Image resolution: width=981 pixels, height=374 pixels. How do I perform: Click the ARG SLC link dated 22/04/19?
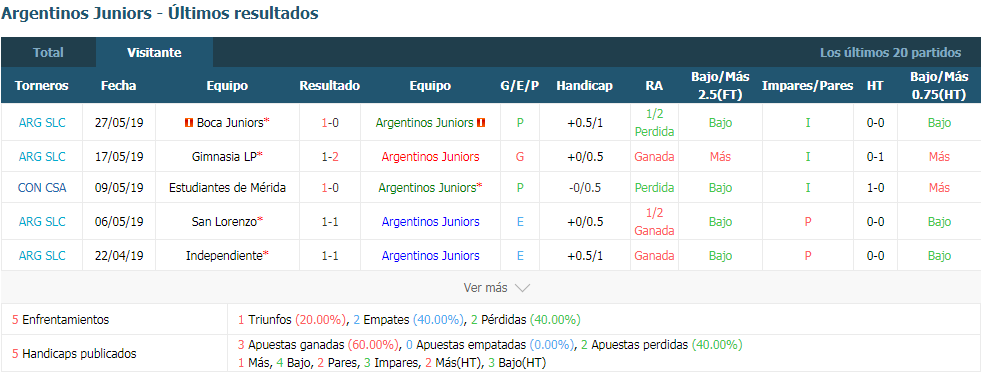point(41,256)
